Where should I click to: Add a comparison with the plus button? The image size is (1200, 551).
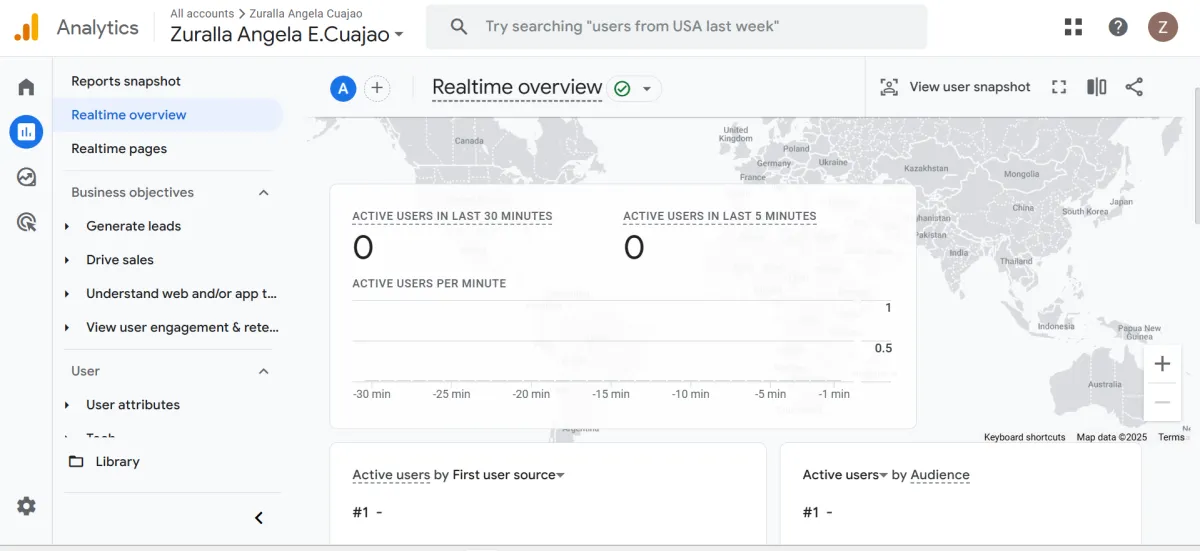pos(377,88)
